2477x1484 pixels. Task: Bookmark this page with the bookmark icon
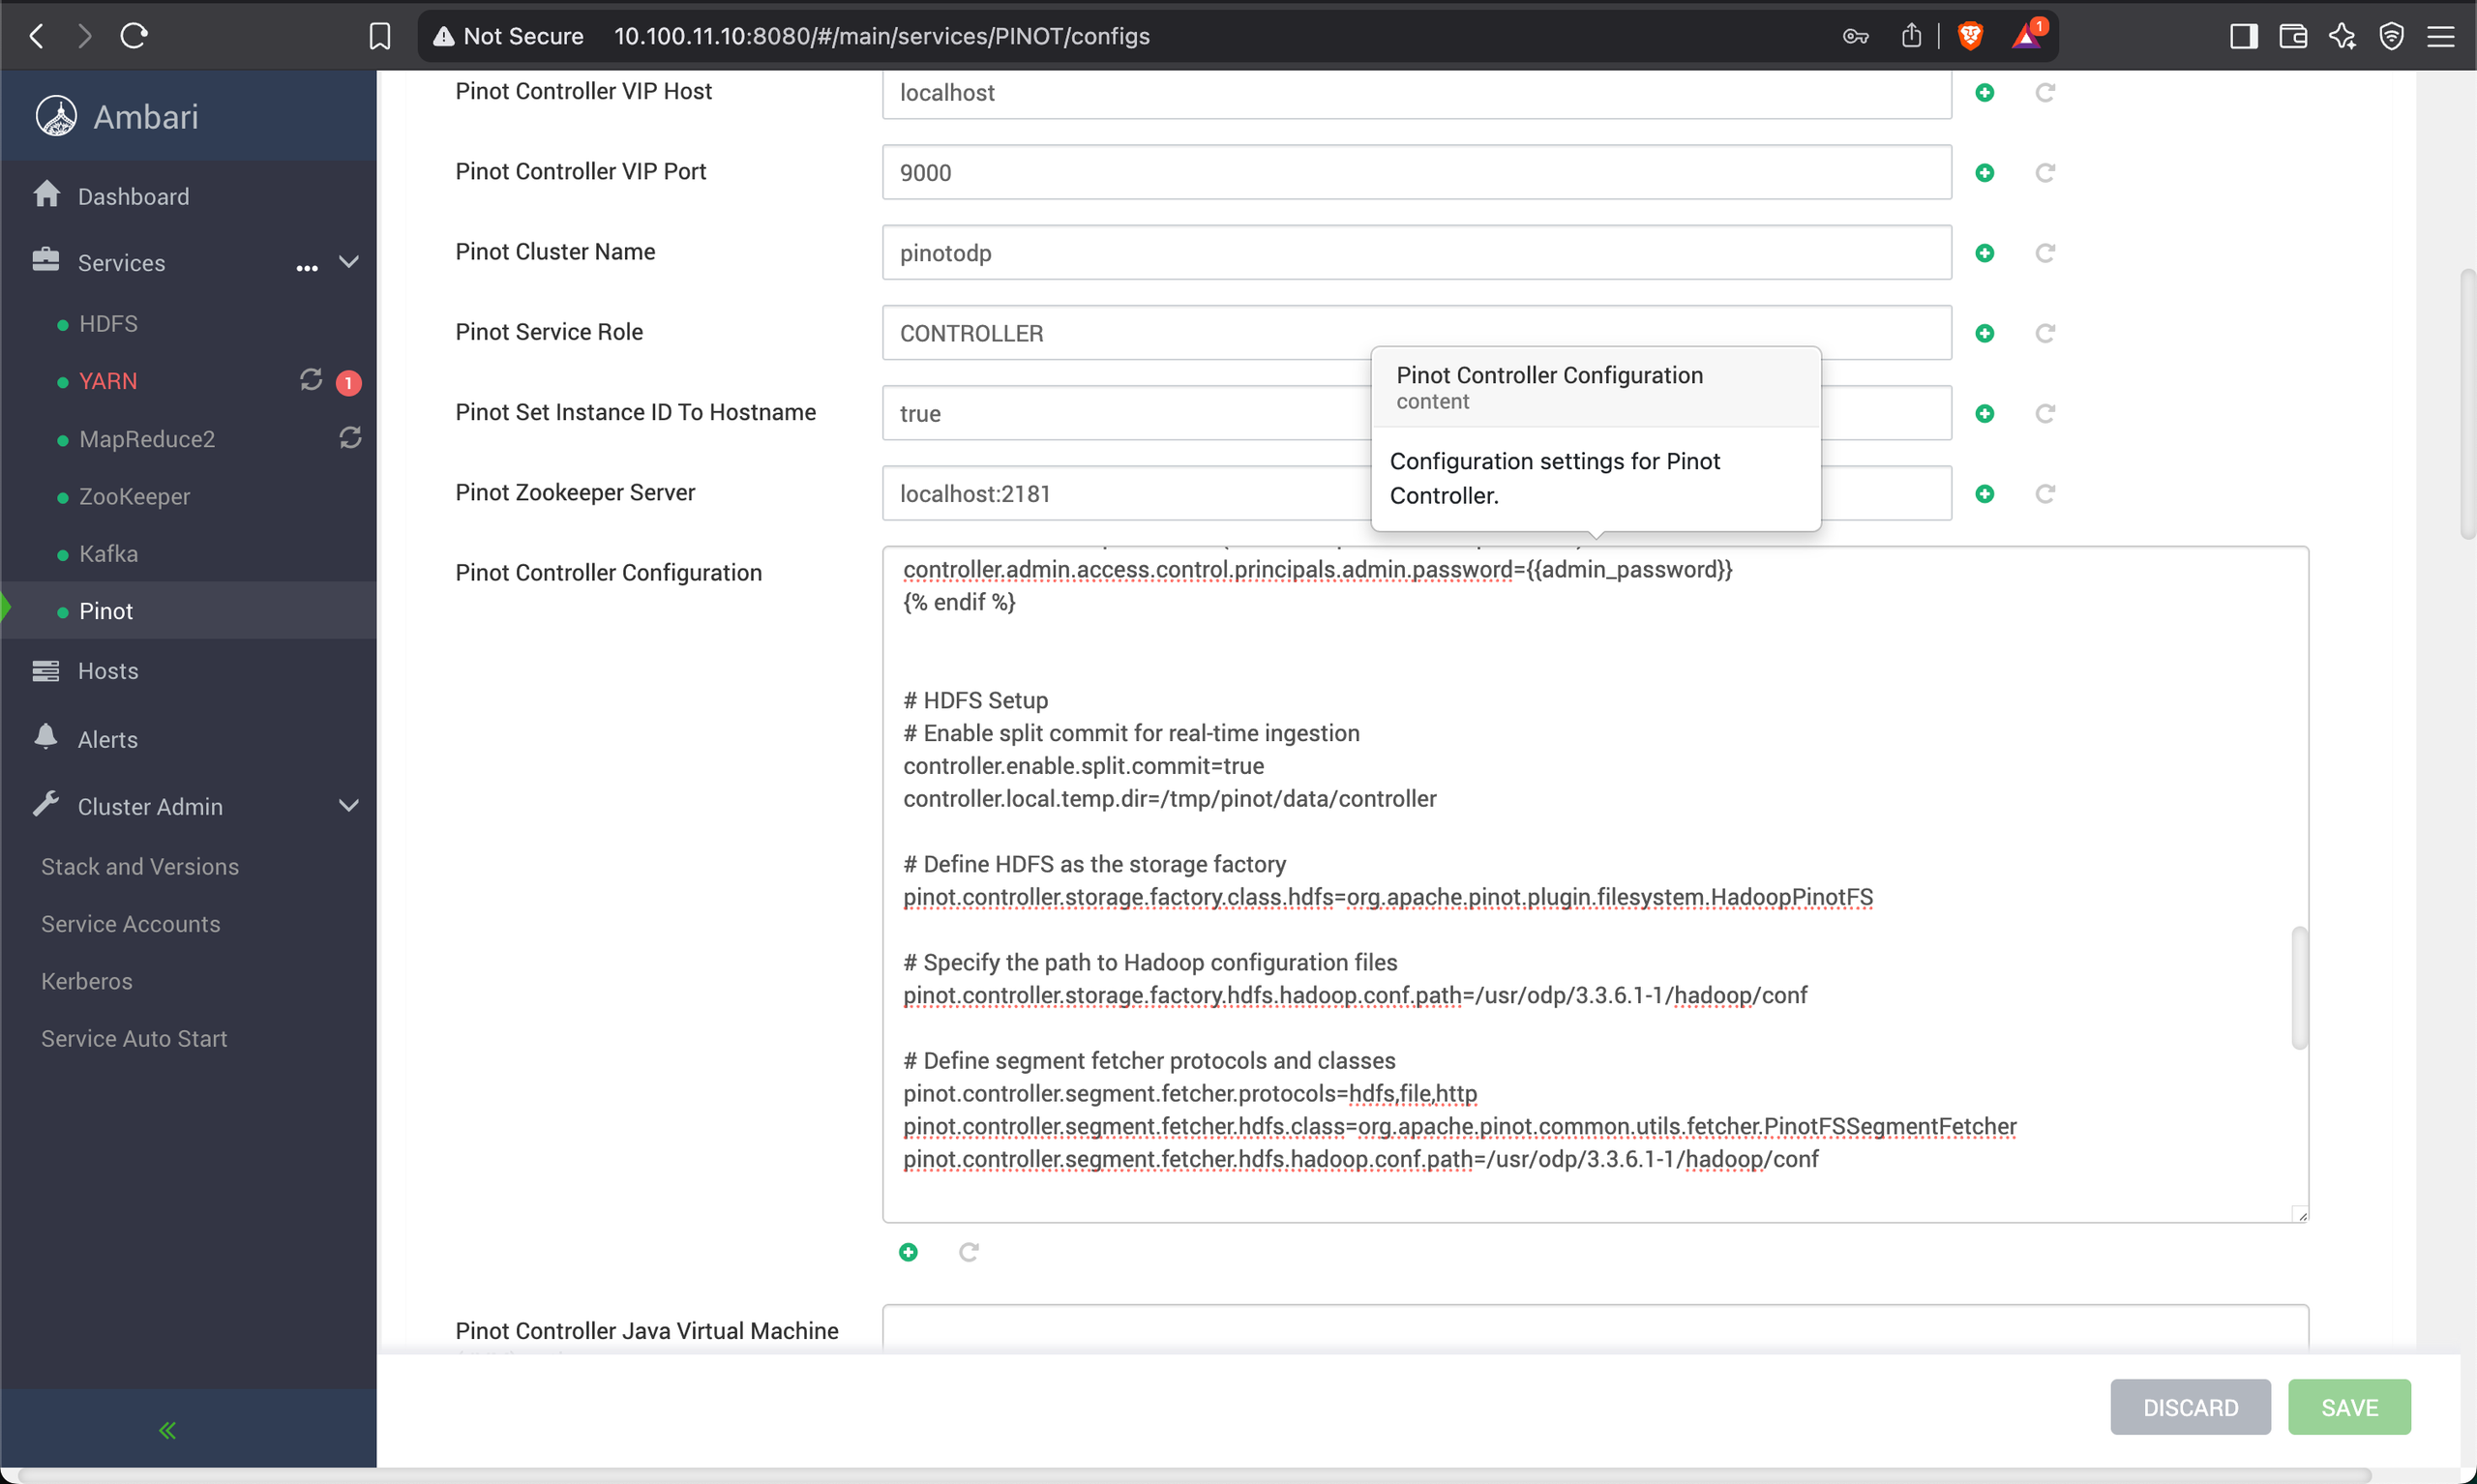click(x=380, y=36)
